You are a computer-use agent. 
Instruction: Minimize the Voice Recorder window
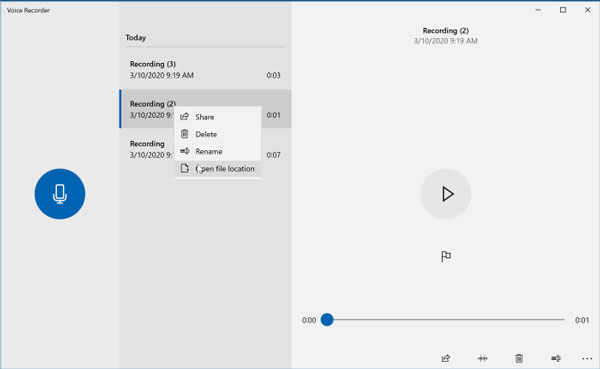coord(538,10)
